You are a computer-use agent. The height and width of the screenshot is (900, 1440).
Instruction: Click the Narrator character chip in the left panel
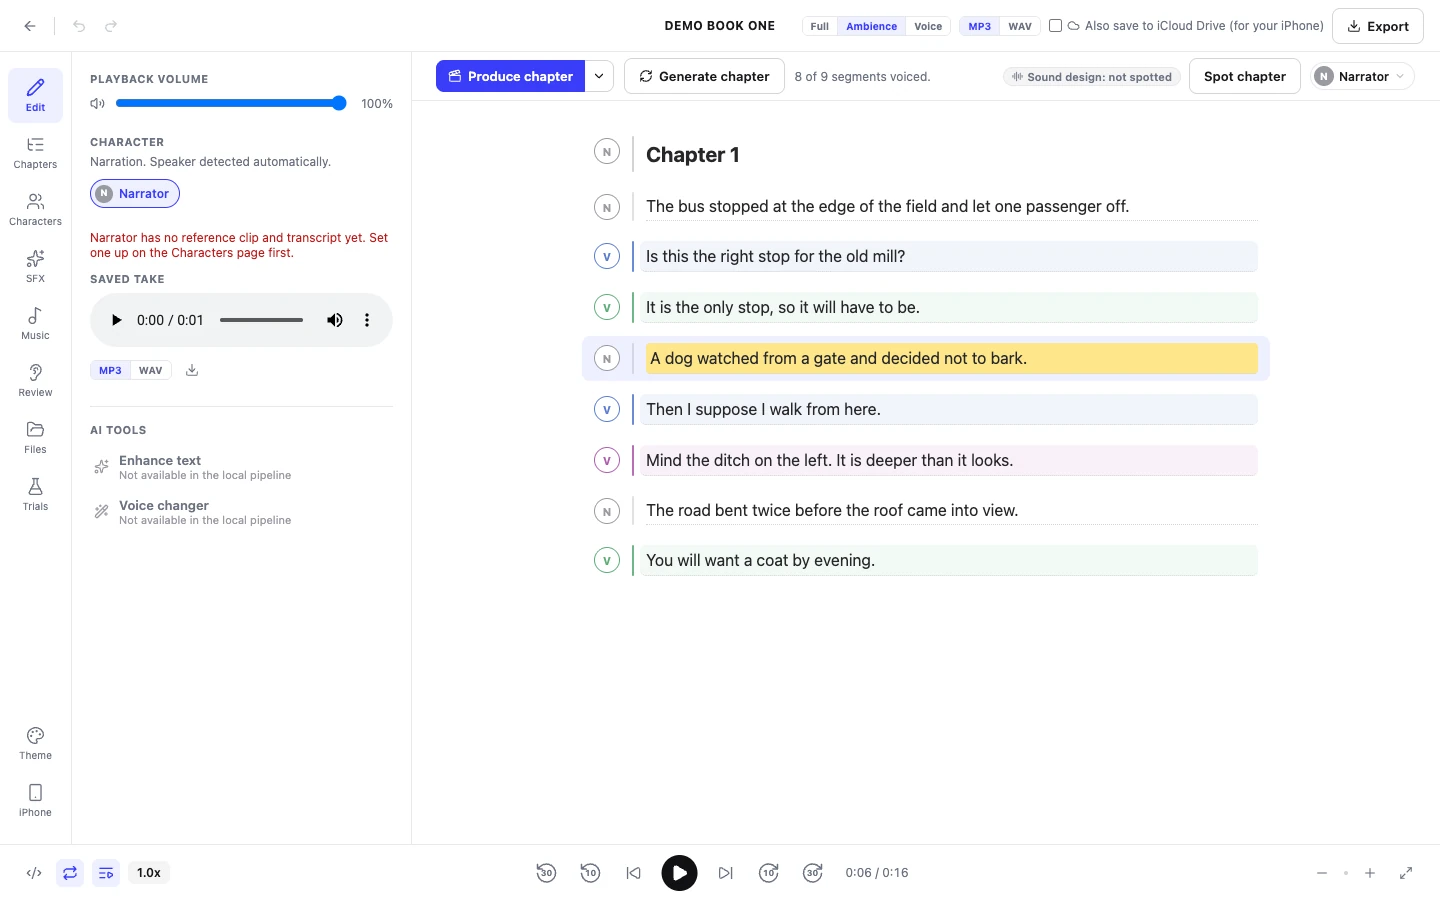click(x=135, y=193)
